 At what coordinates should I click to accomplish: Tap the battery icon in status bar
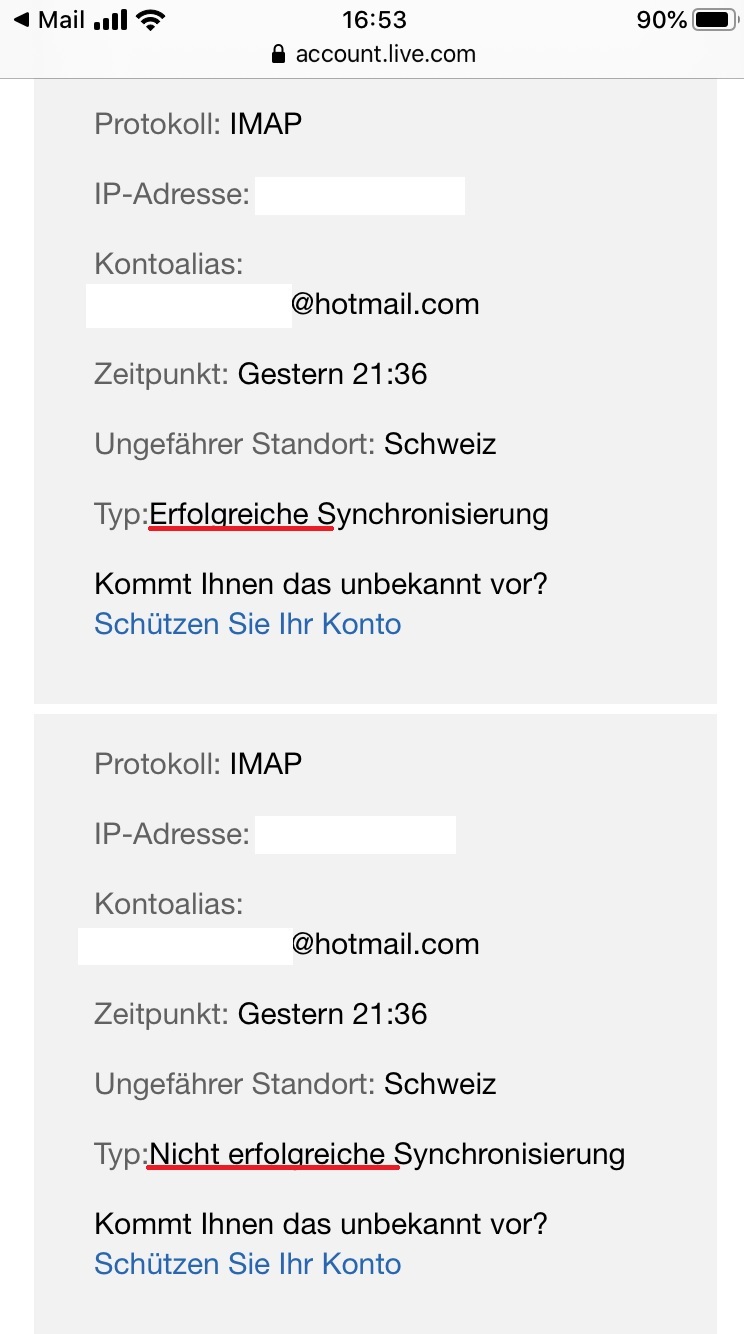click(x=714, y=20)
